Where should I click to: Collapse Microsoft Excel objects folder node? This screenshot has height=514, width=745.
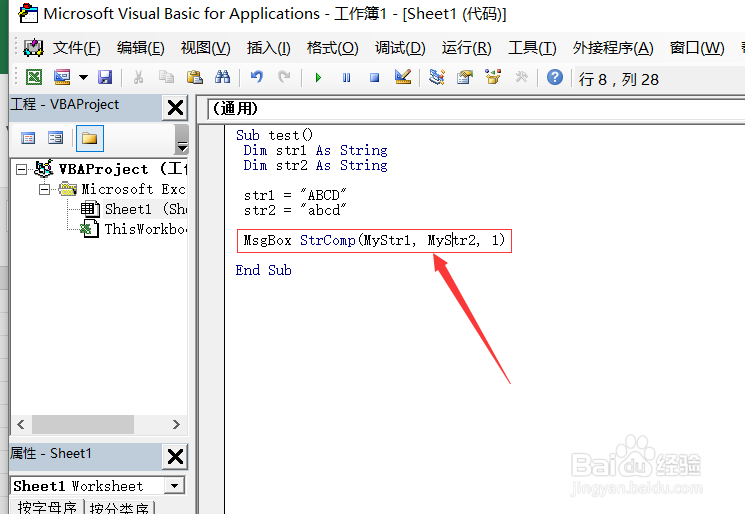pyautogui.click(x=44, y=190)
